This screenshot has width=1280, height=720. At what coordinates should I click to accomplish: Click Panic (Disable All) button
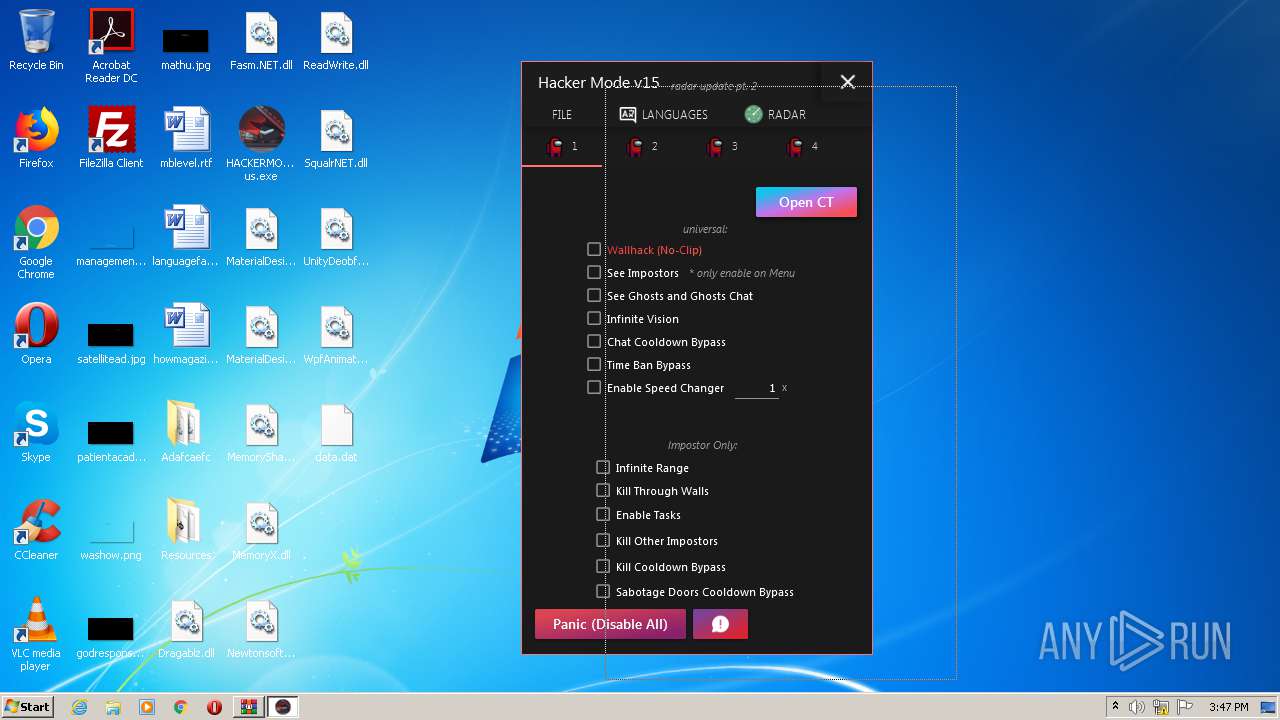tap(610, 624)
